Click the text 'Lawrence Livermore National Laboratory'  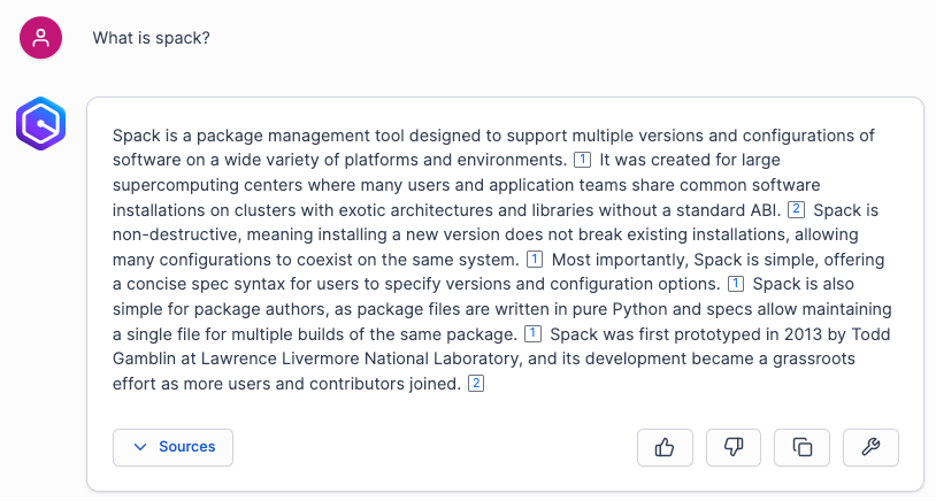(360, 359)
